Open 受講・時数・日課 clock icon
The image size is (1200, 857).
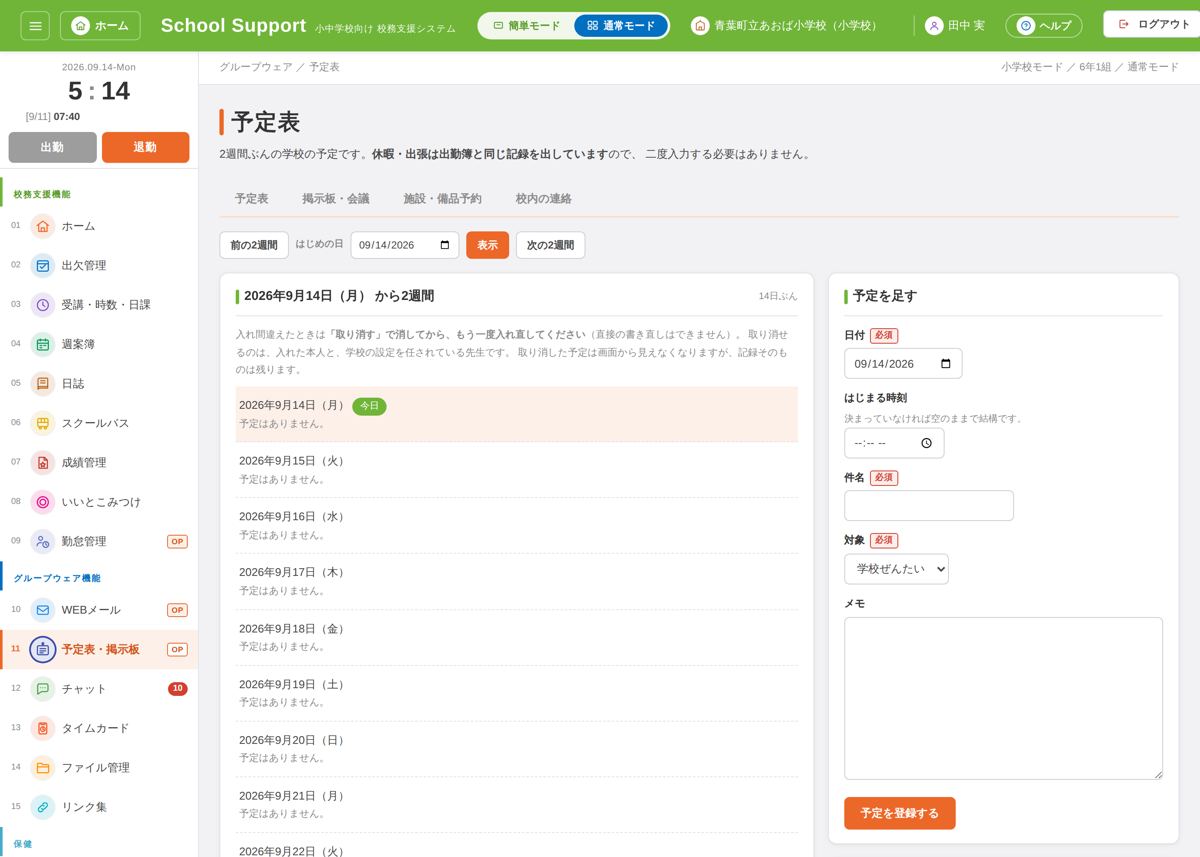43,304
